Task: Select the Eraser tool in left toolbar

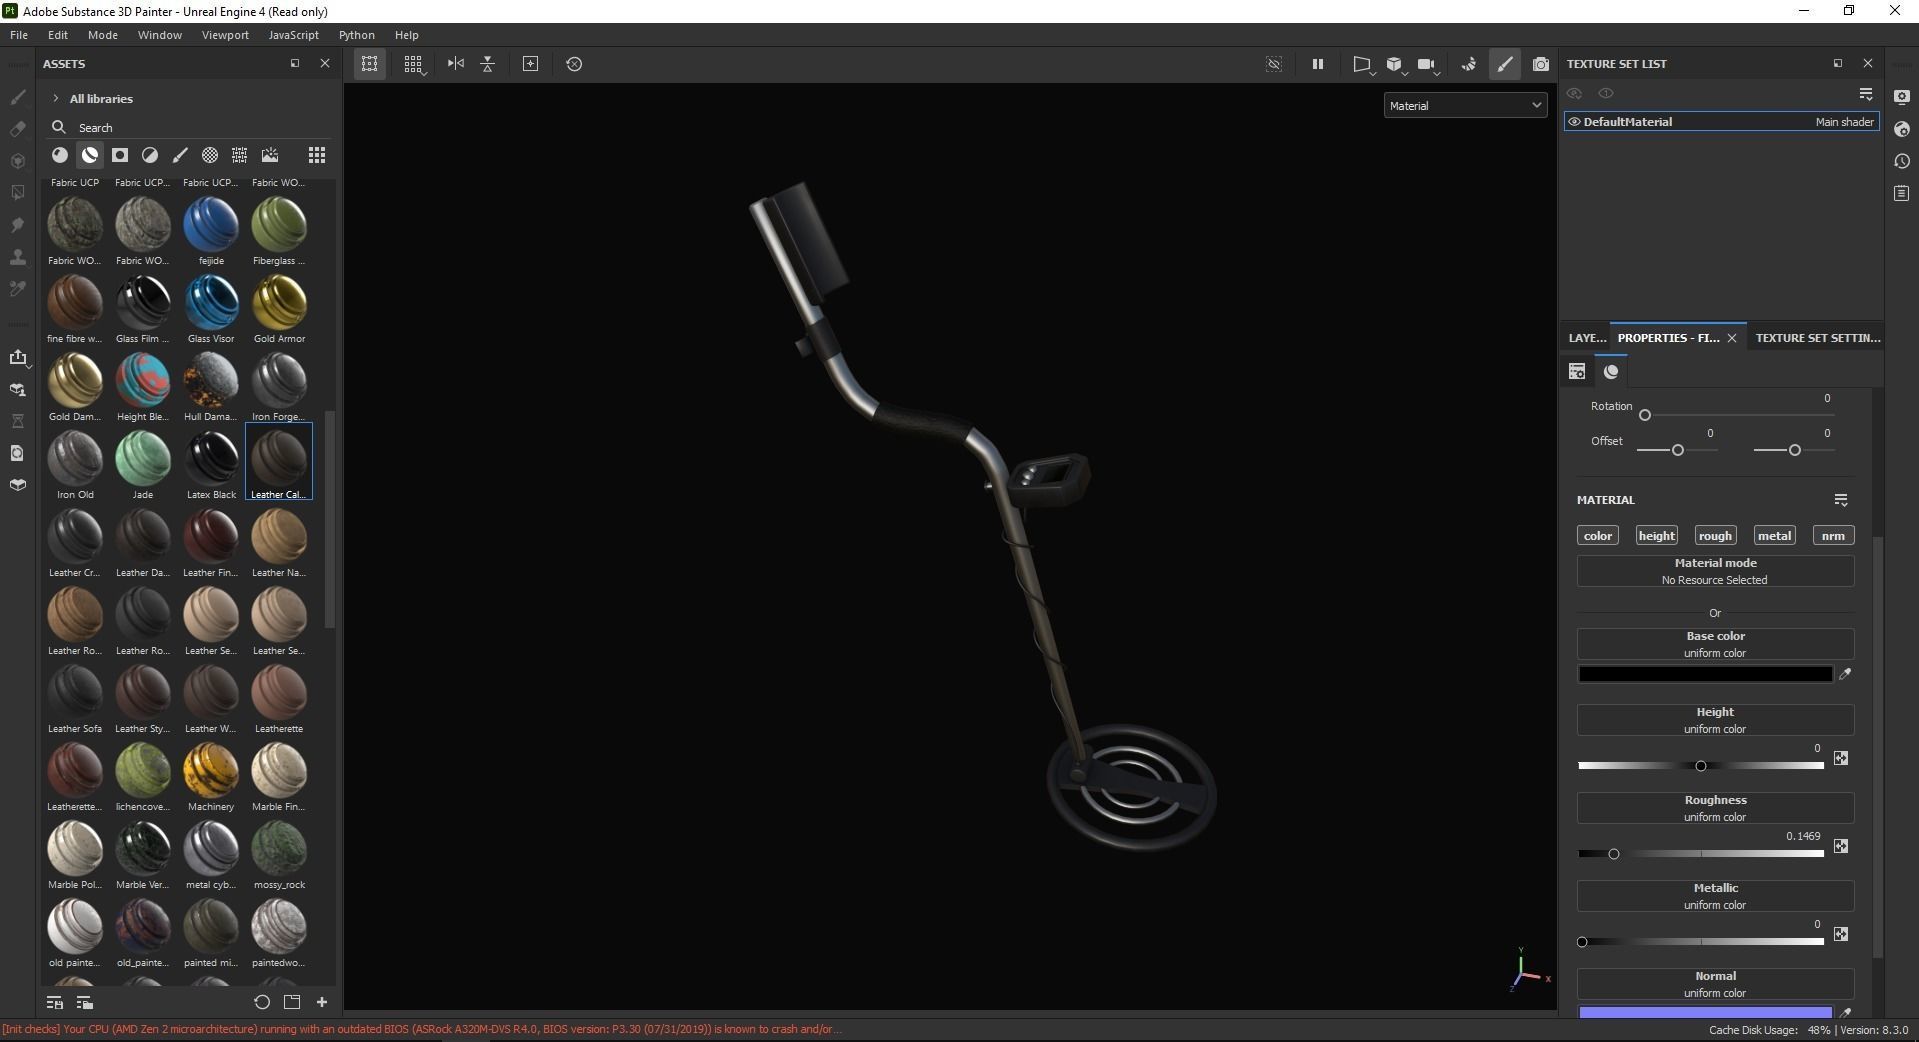Action: tap(17, 129)
